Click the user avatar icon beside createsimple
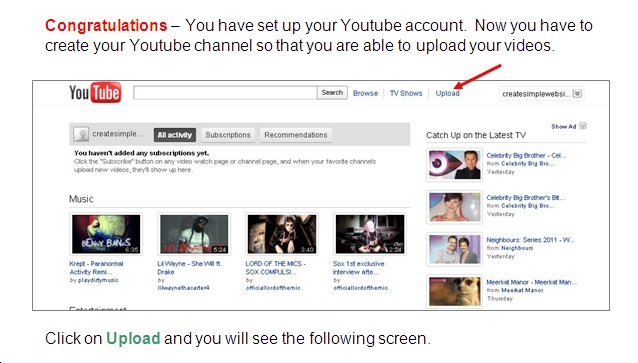 click(x=81, y=134)
